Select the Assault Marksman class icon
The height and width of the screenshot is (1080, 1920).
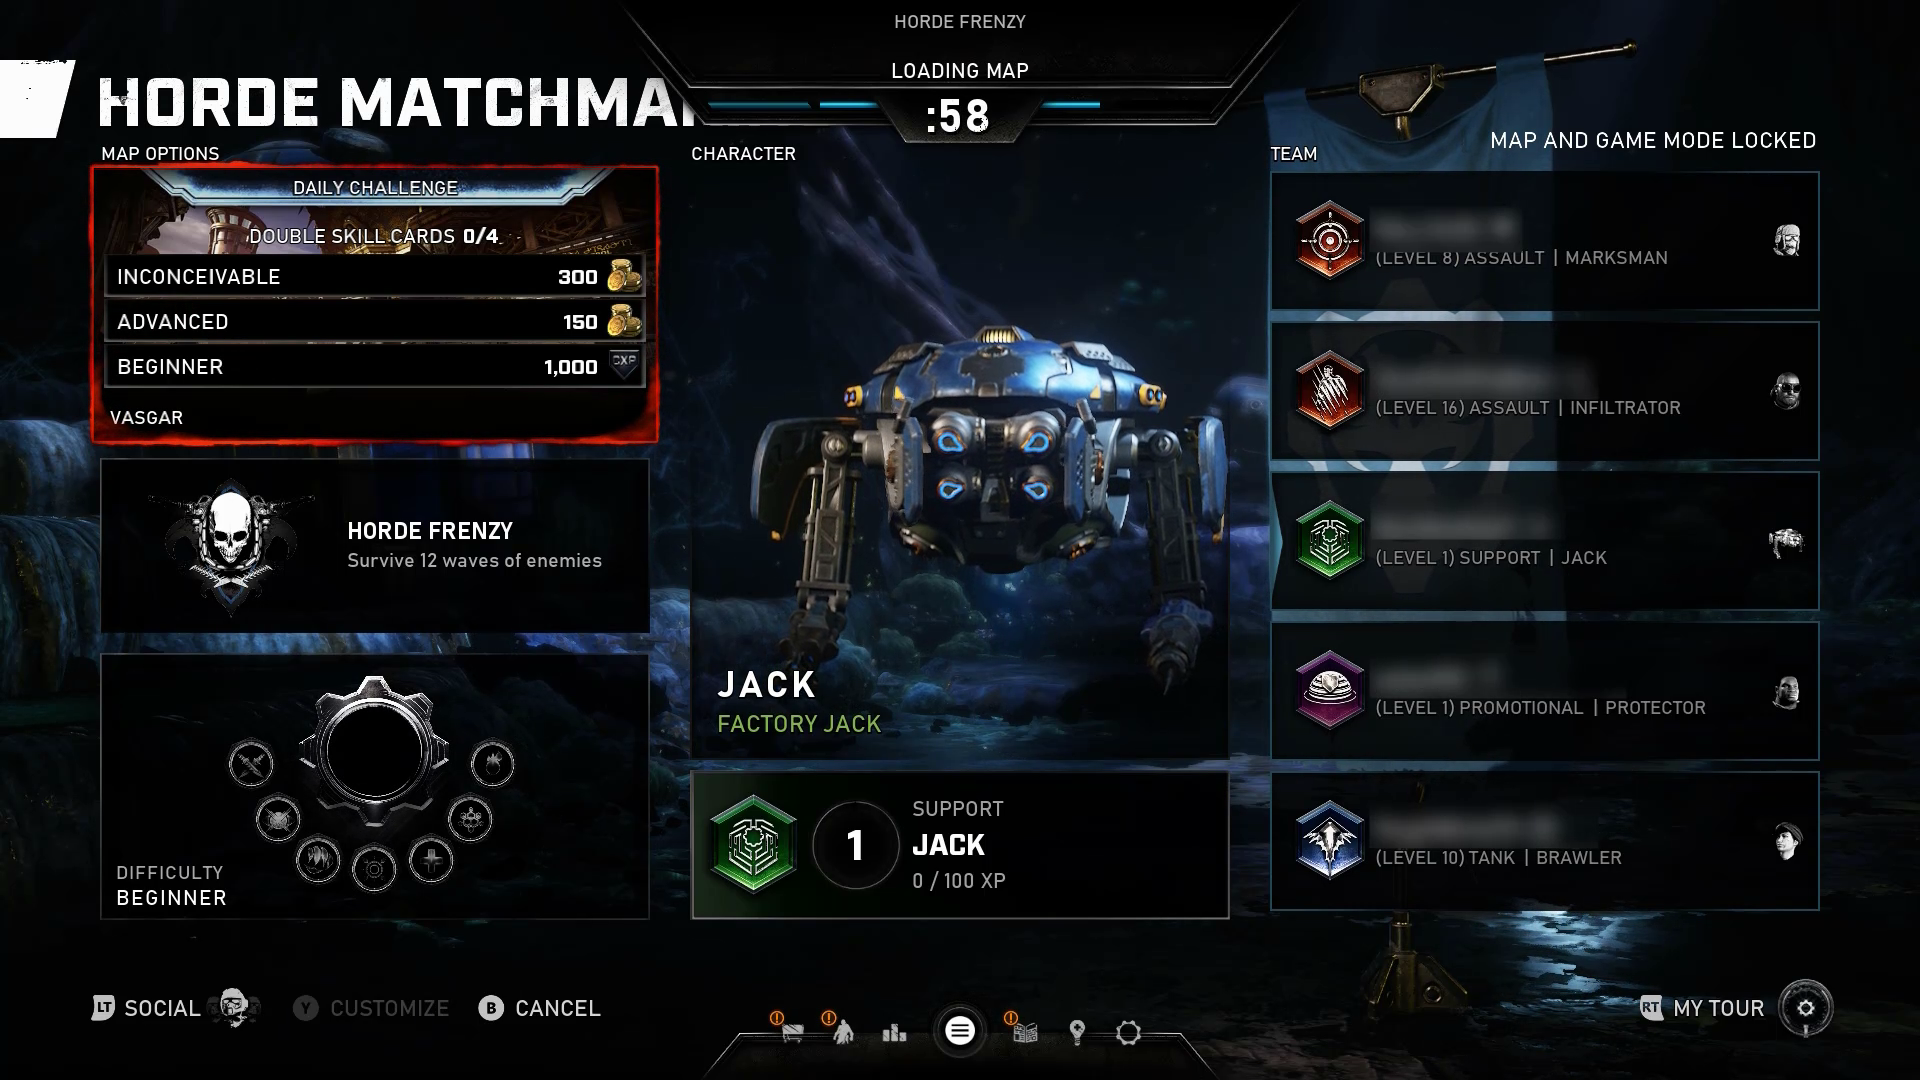tap(1325, 239)
